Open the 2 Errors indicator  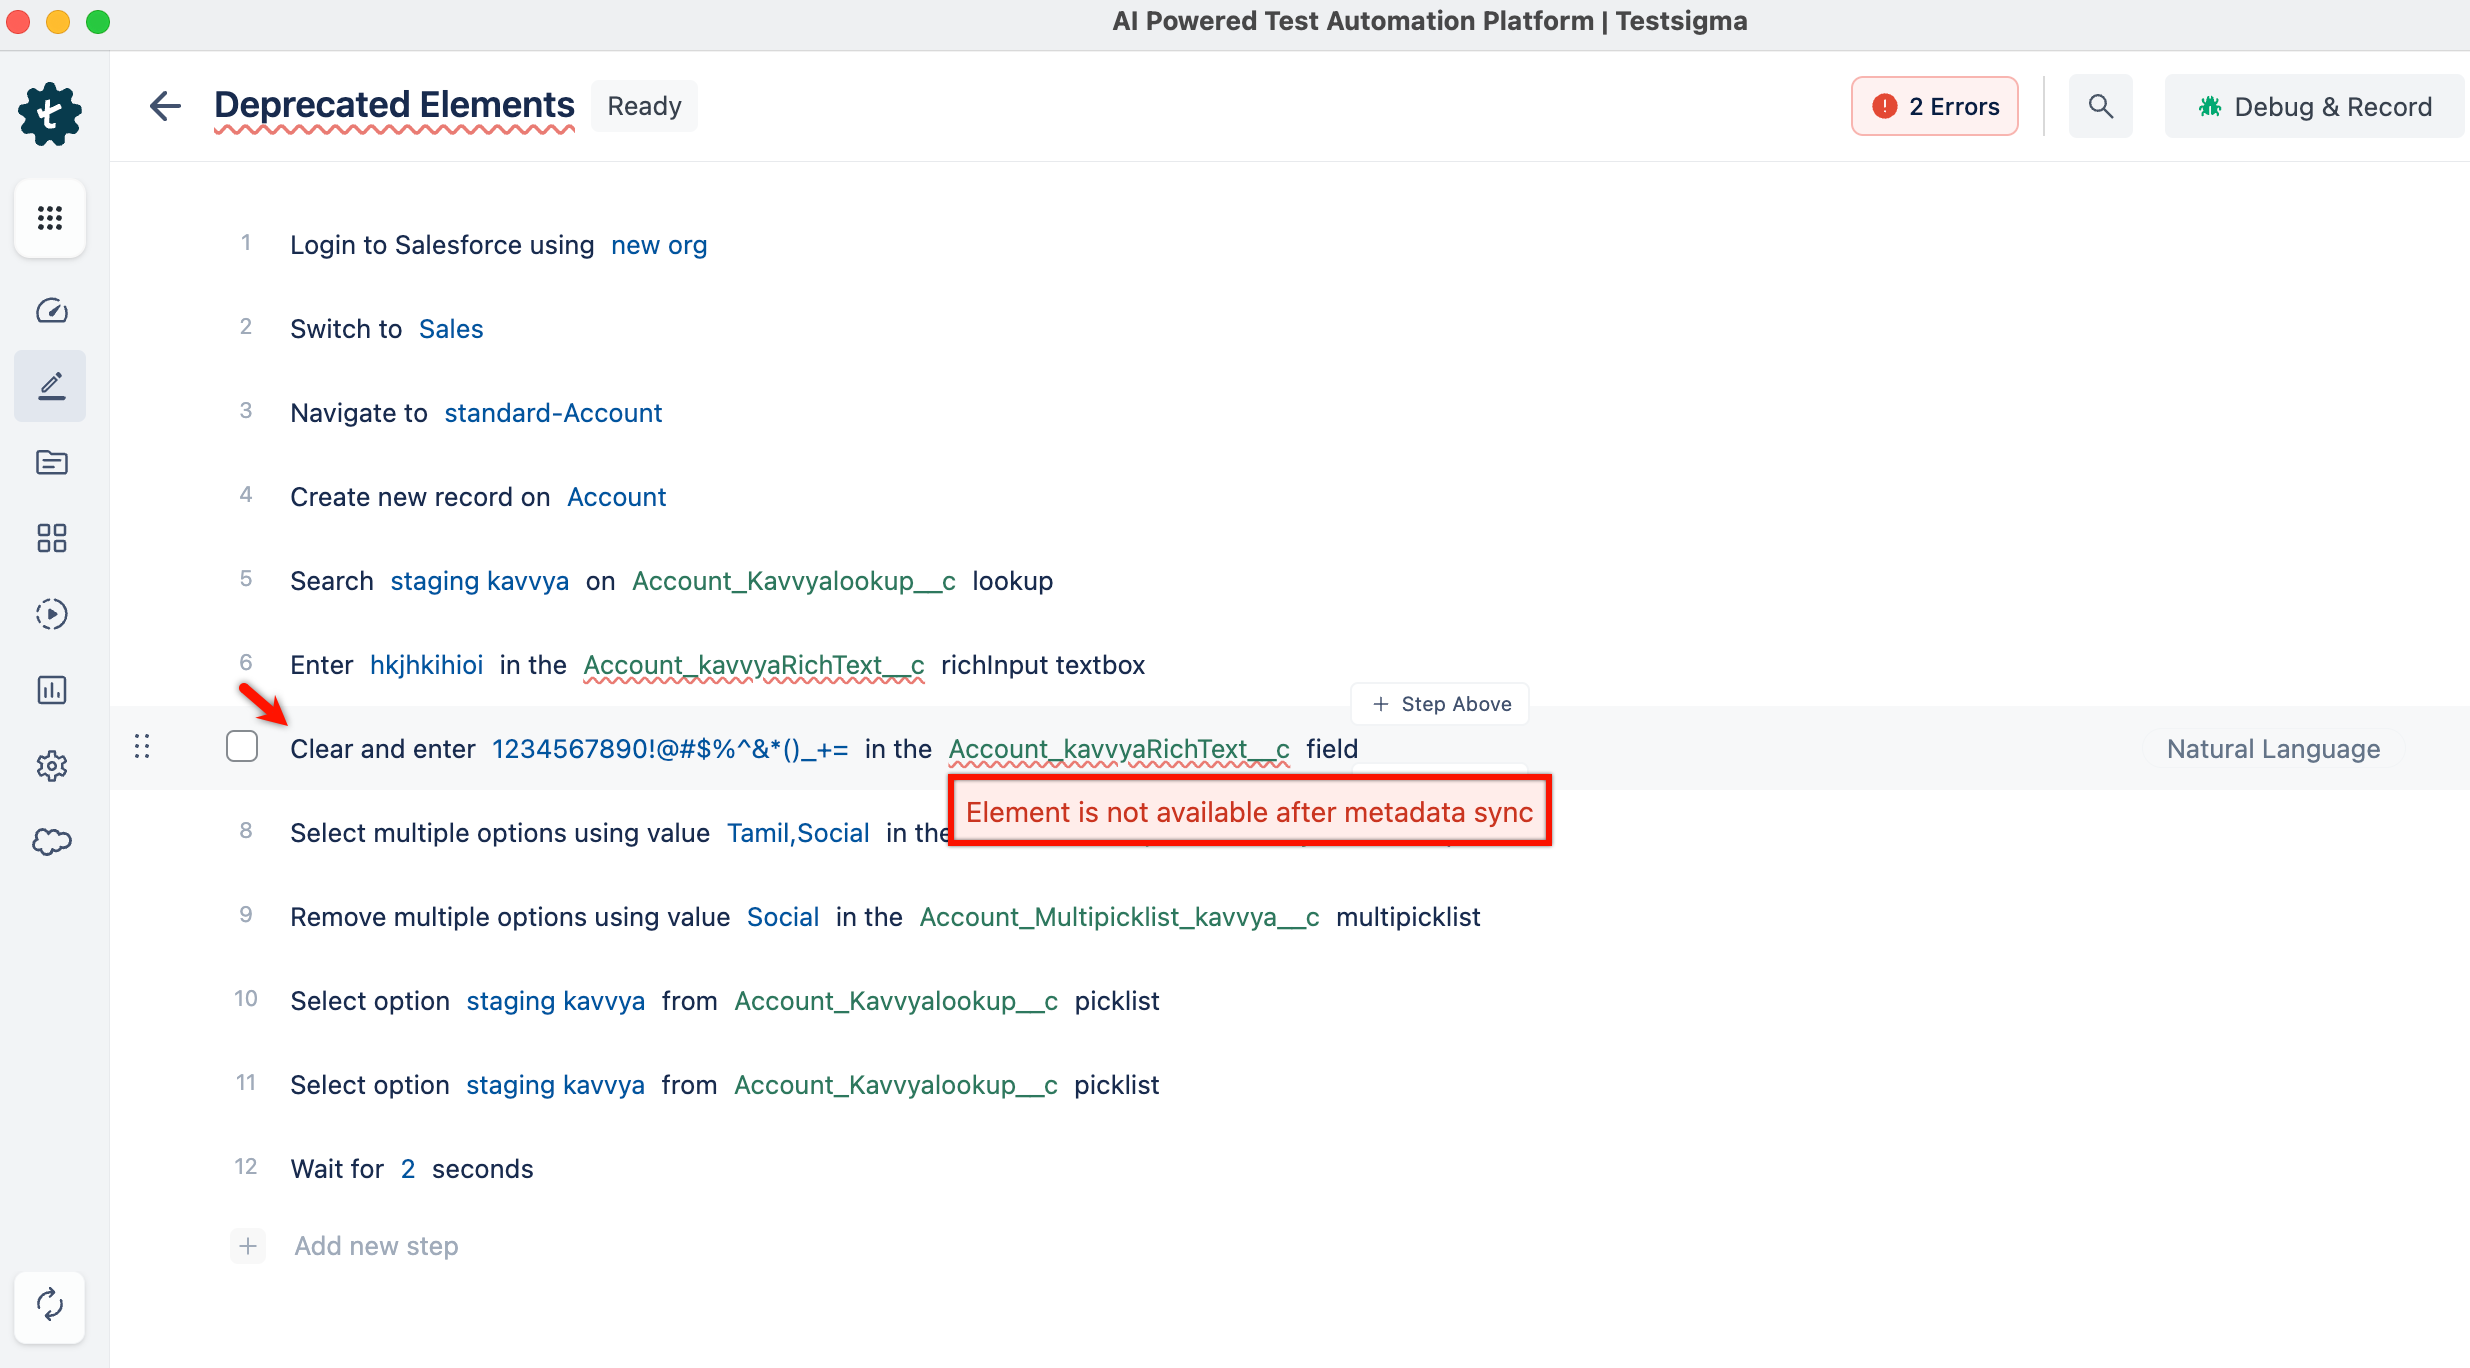click(x=1934, y=106)
